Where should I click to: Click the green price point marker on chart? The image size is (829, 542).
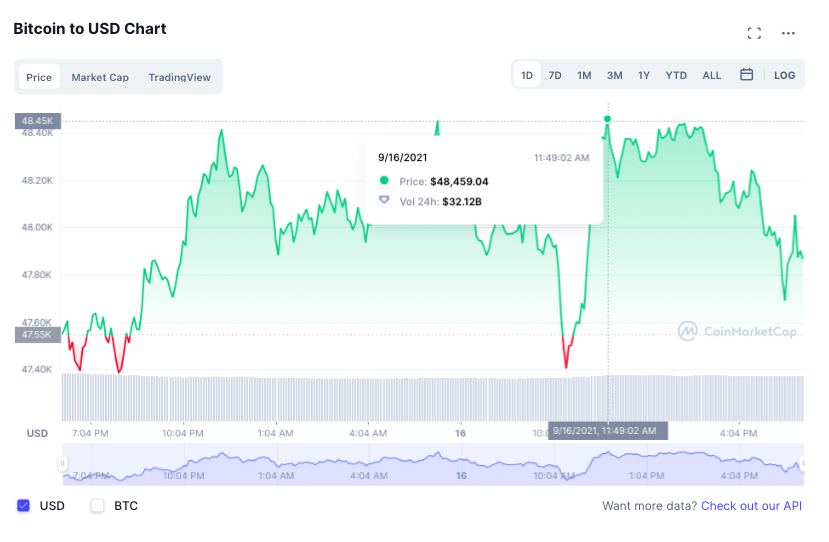tap(608, 119)
